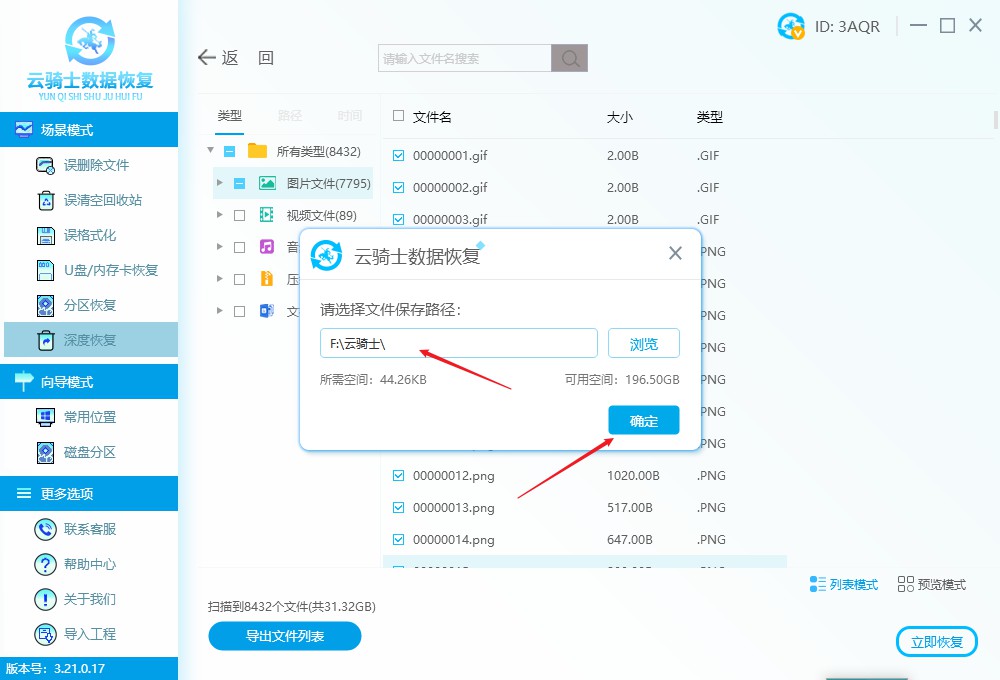Screen dimensions: 1000x680
Task: Uncheck 00000014.png checkbox
Action: [x=399, y=540]
